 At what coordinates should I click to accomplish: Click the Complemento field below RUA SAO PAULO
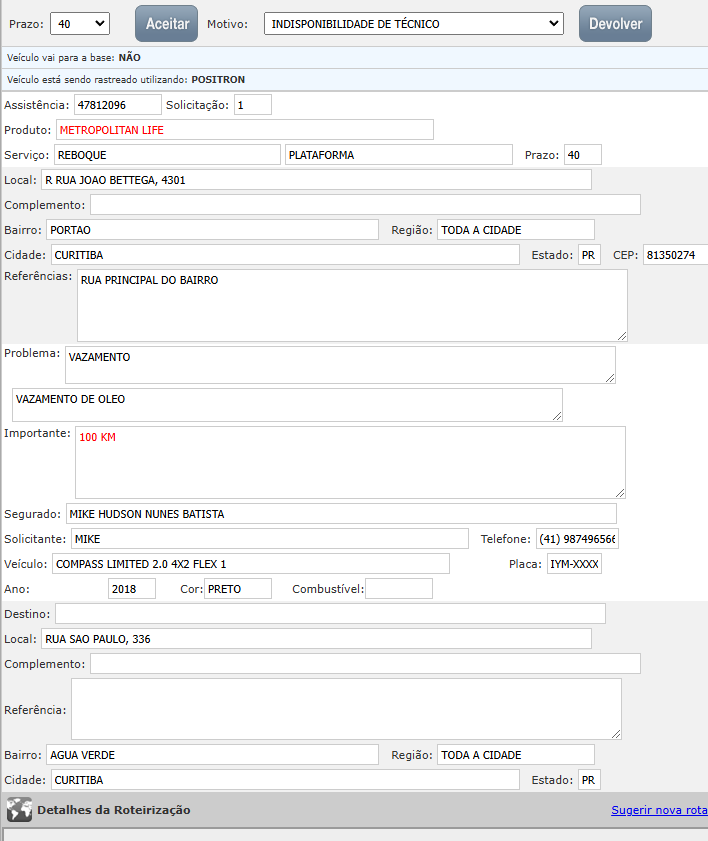pos(365,663)
